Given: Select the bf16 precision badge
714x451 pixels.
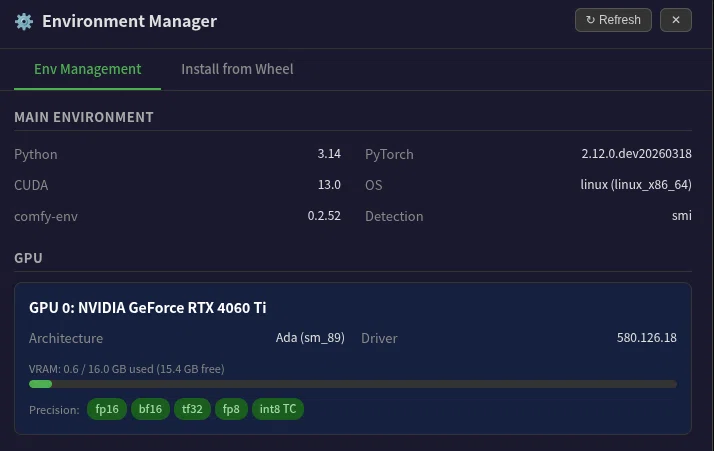Looking at the screenshot, I should pyautogui.click(x=150, y=409).
